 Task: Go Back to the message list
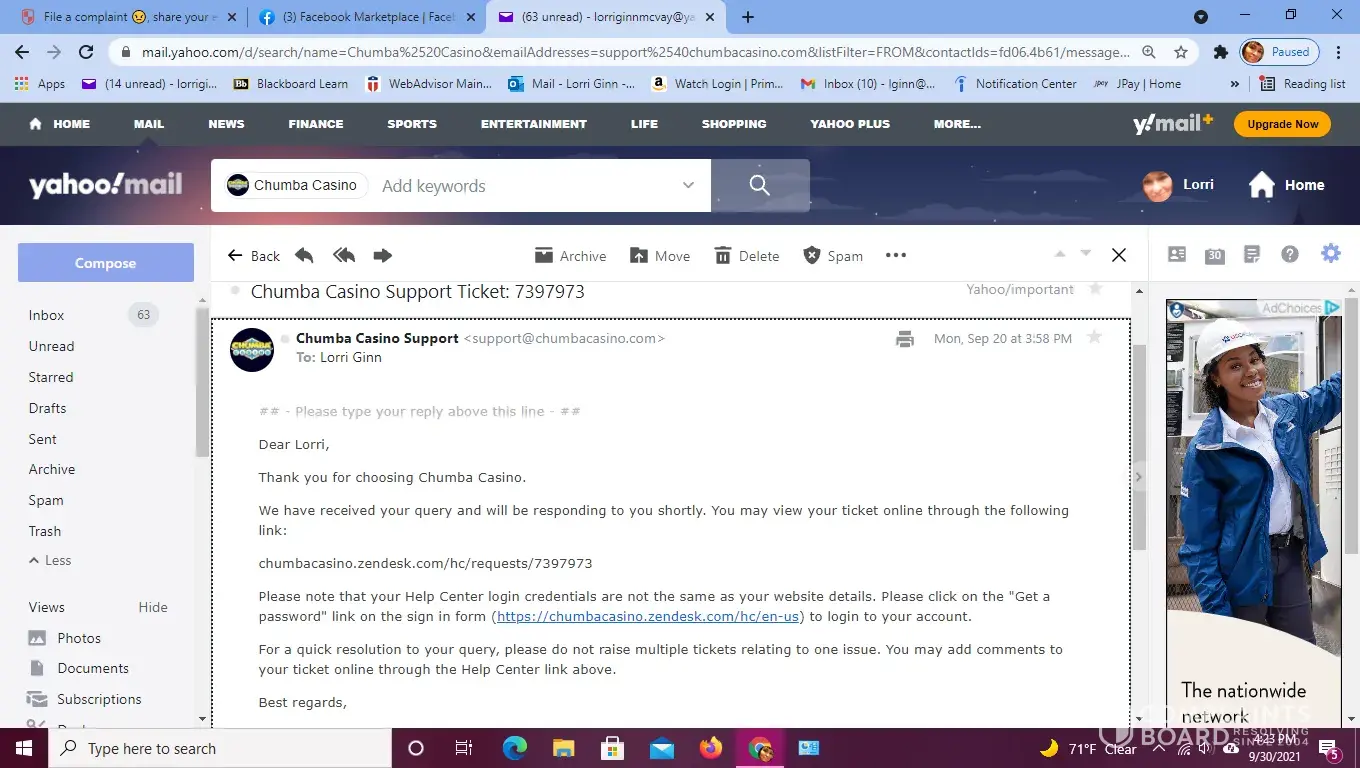254,256
